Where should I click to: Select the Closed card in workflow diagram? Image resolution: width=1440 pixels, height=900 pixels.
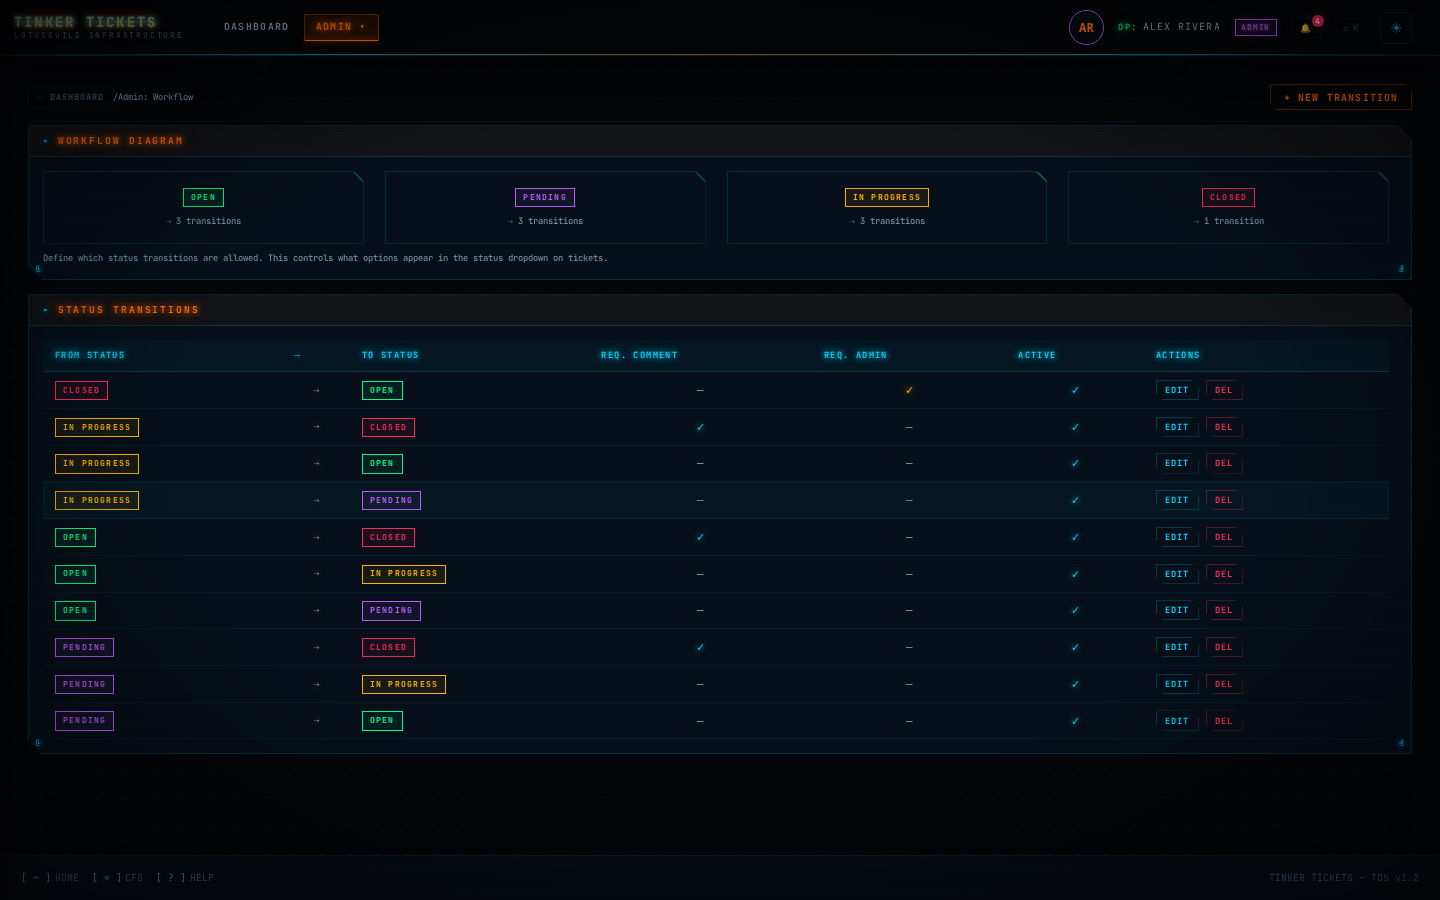1228,207
